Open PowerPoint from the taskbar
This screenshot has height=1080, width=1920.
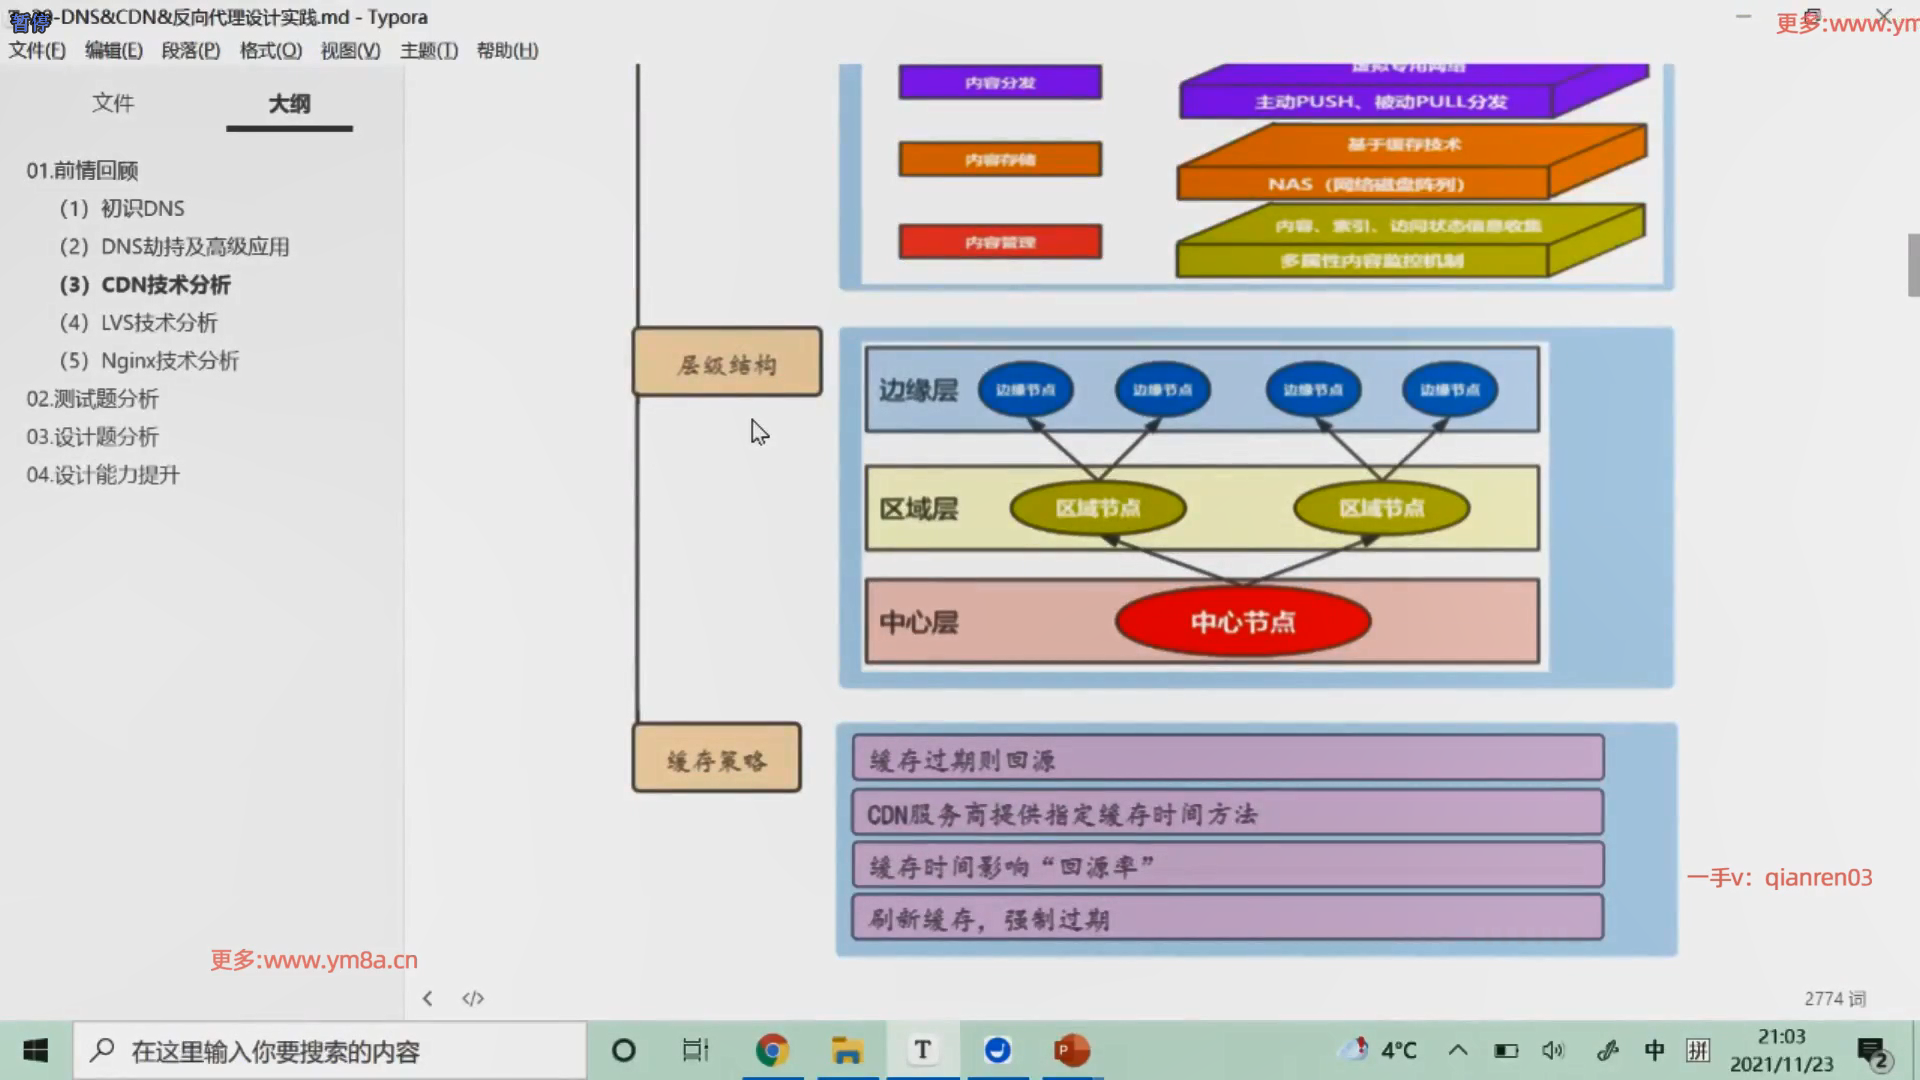pos(1071,1050)
